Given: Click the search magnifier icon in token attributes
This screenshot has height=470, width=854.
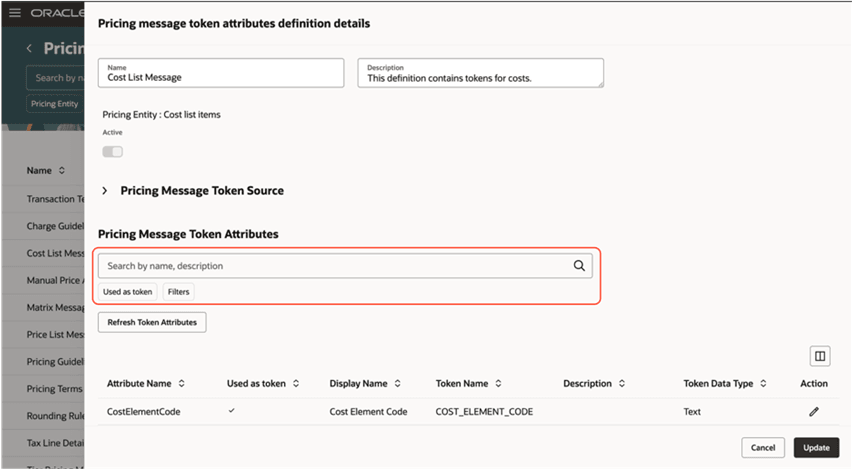Looking at the screenshot, I should (579, 266).
